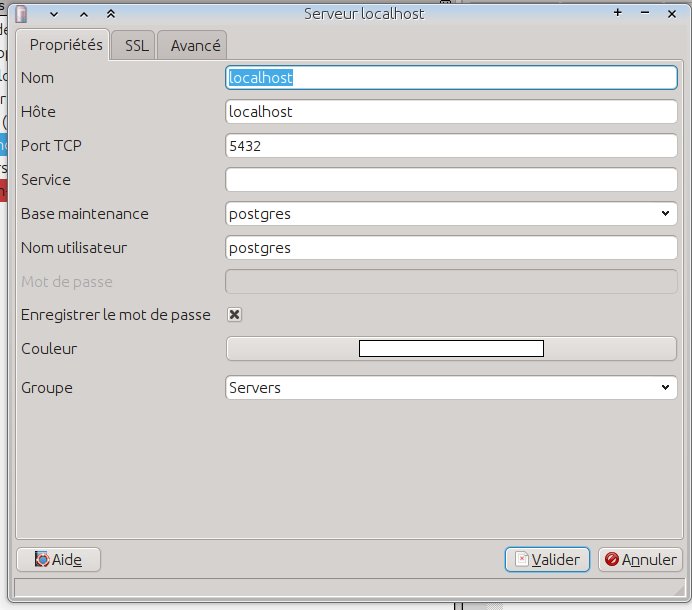Click the up chevron in title bar
Viewport: 692px width, 610px height.
(x=82, y=14)
